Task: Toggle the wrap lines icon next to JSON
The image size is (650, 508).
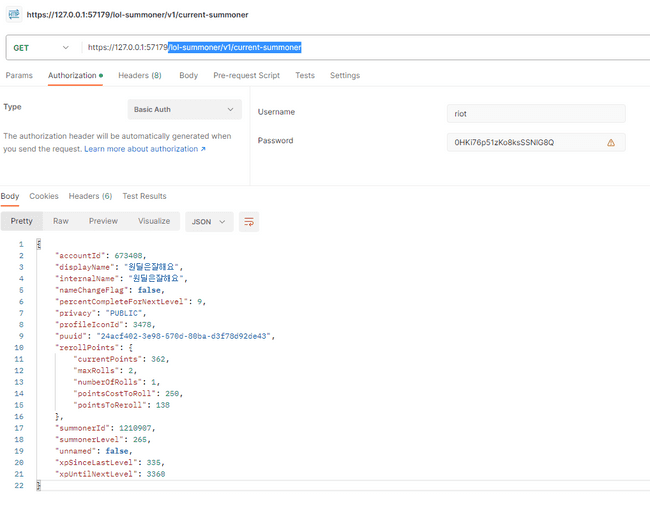Action: (249, 221)
